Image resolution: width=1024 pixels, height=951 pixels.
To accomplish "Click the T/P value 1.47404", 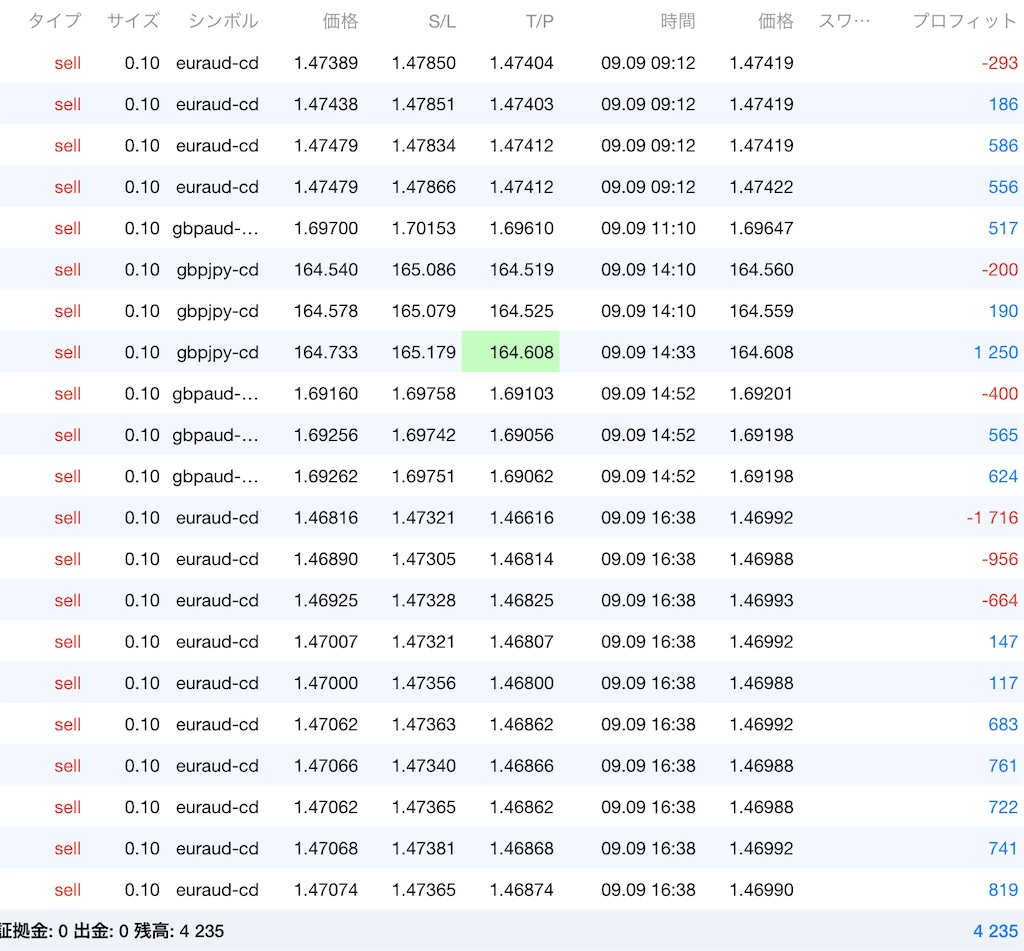I will pos(522,63).
